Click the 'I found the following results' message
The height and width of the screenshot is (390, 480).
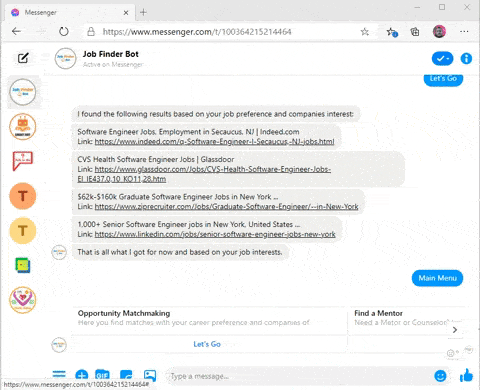pos(216,114)
